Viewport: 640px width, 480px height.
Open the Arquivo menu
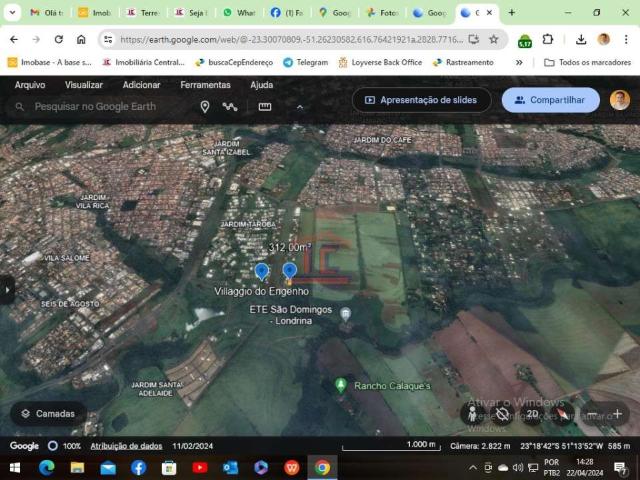click(30, 85)
